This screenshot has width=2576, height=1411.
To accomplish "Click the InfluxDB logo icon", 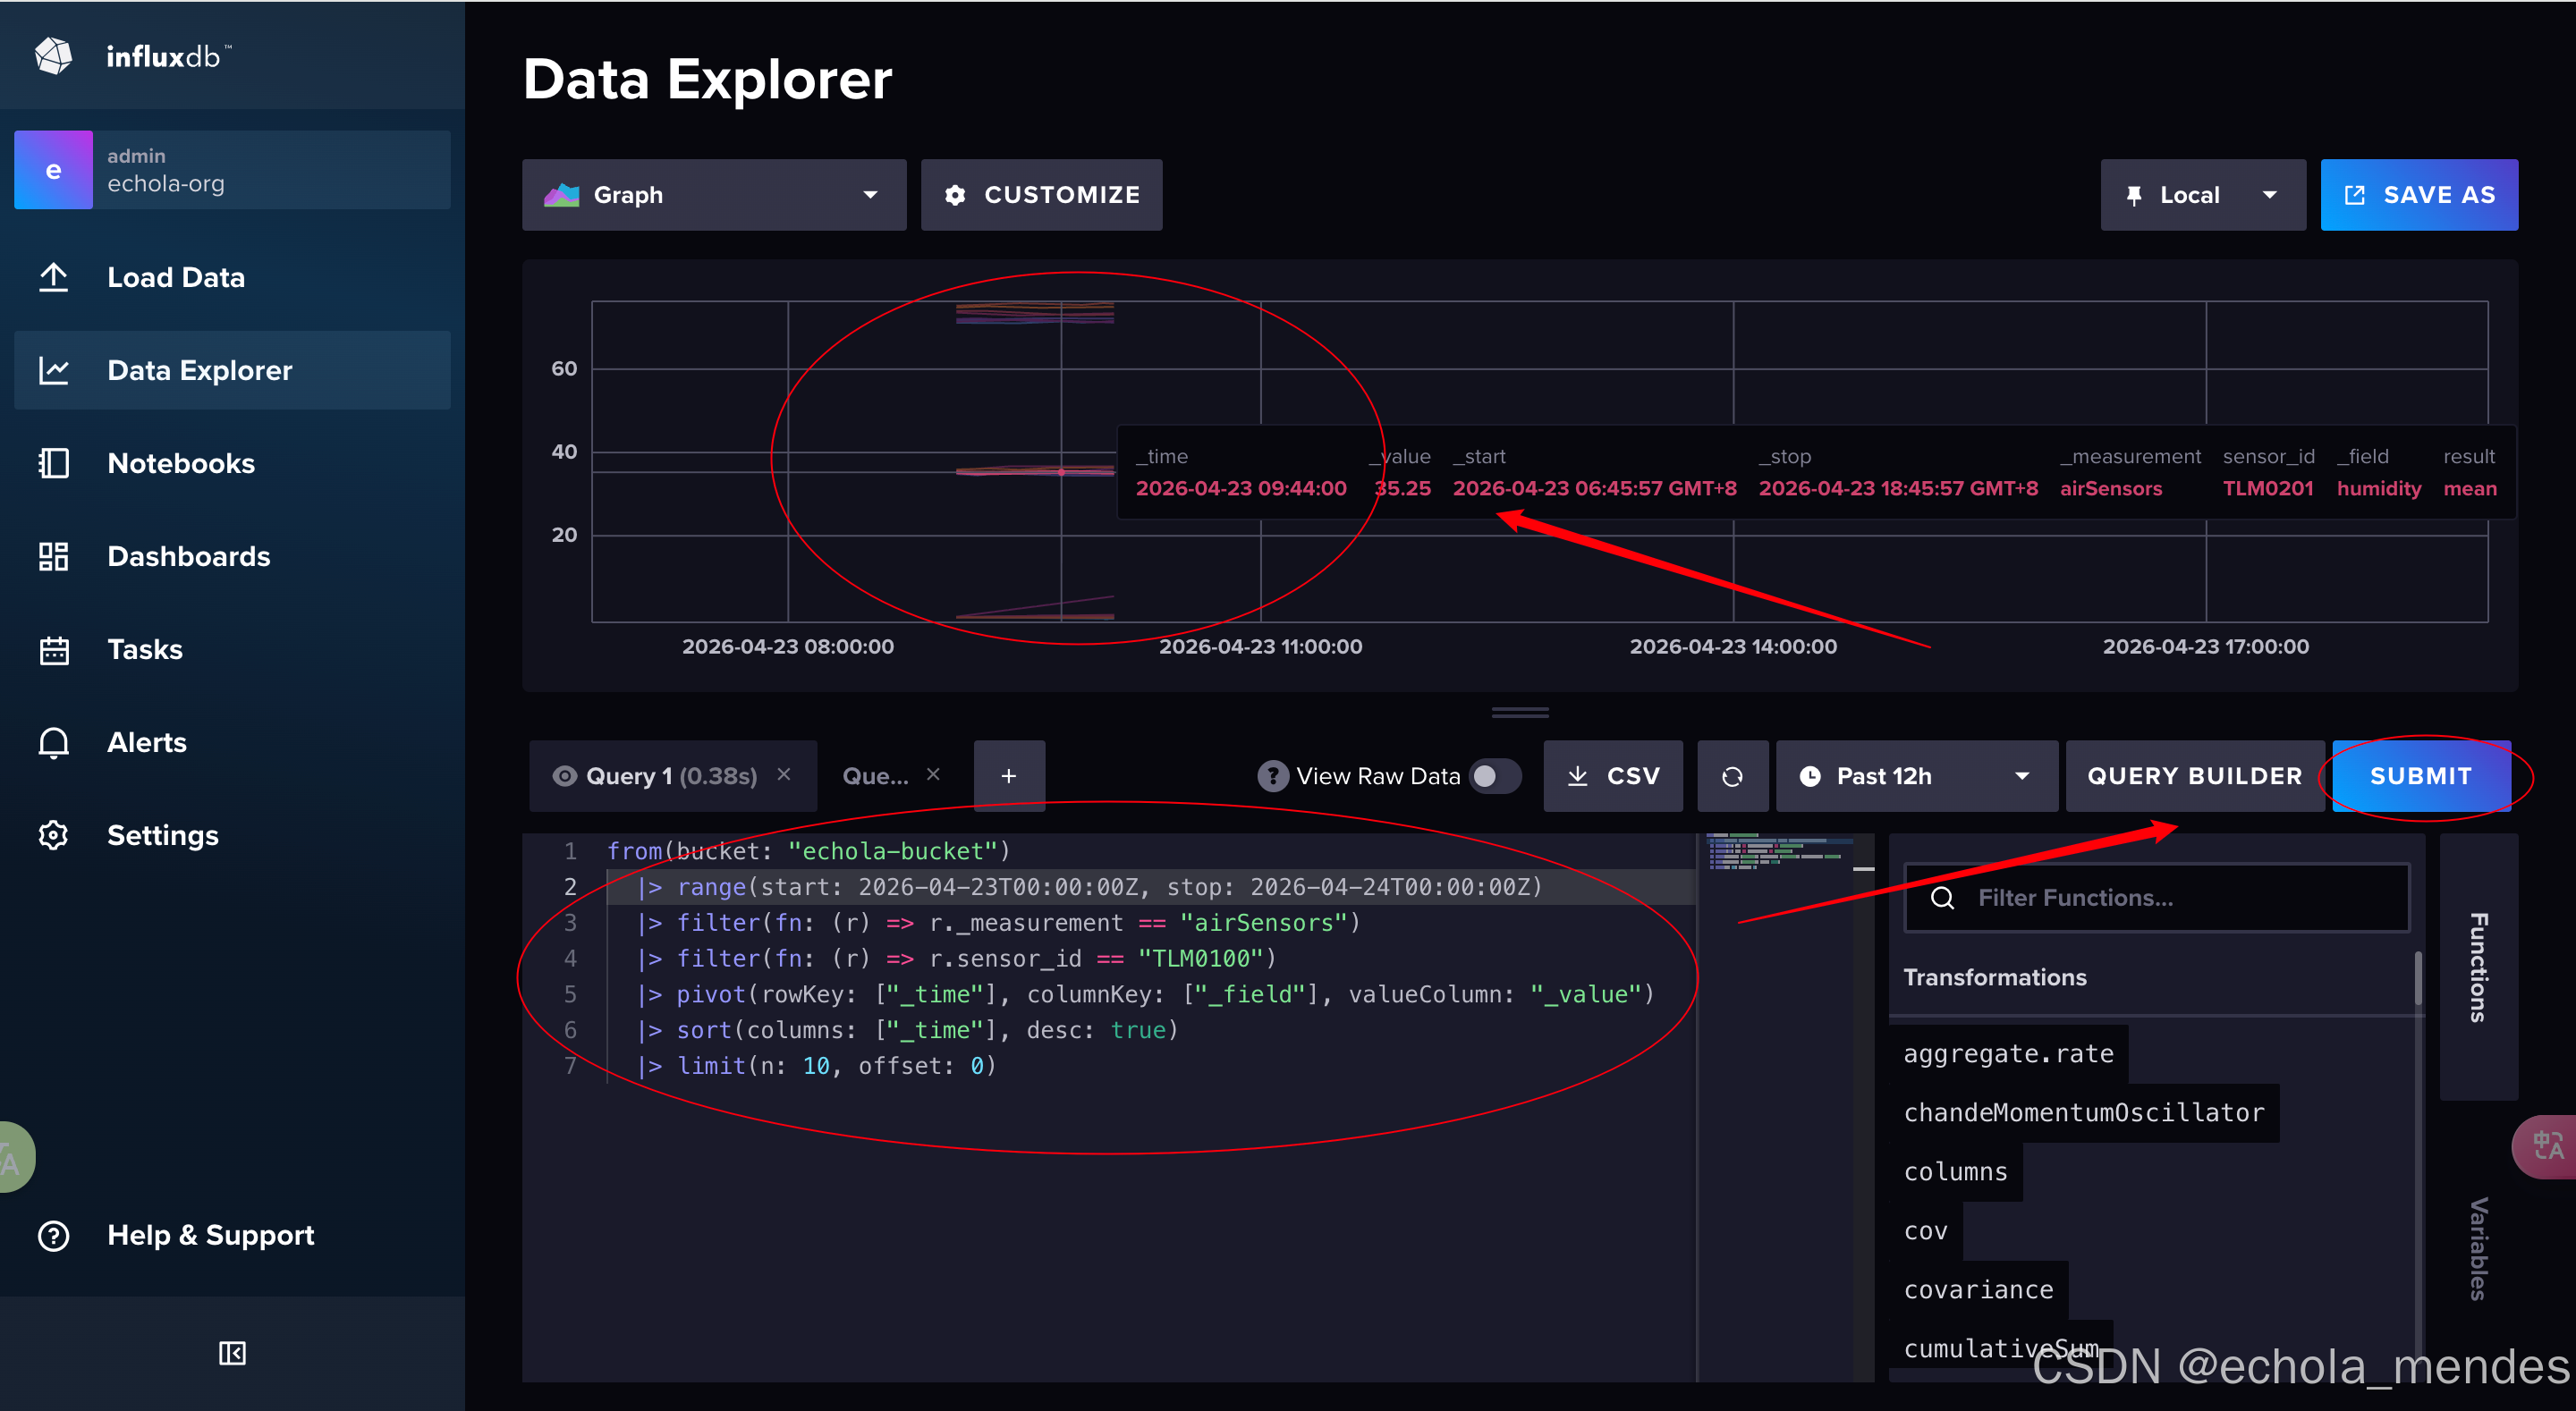I will click(53, 56).
